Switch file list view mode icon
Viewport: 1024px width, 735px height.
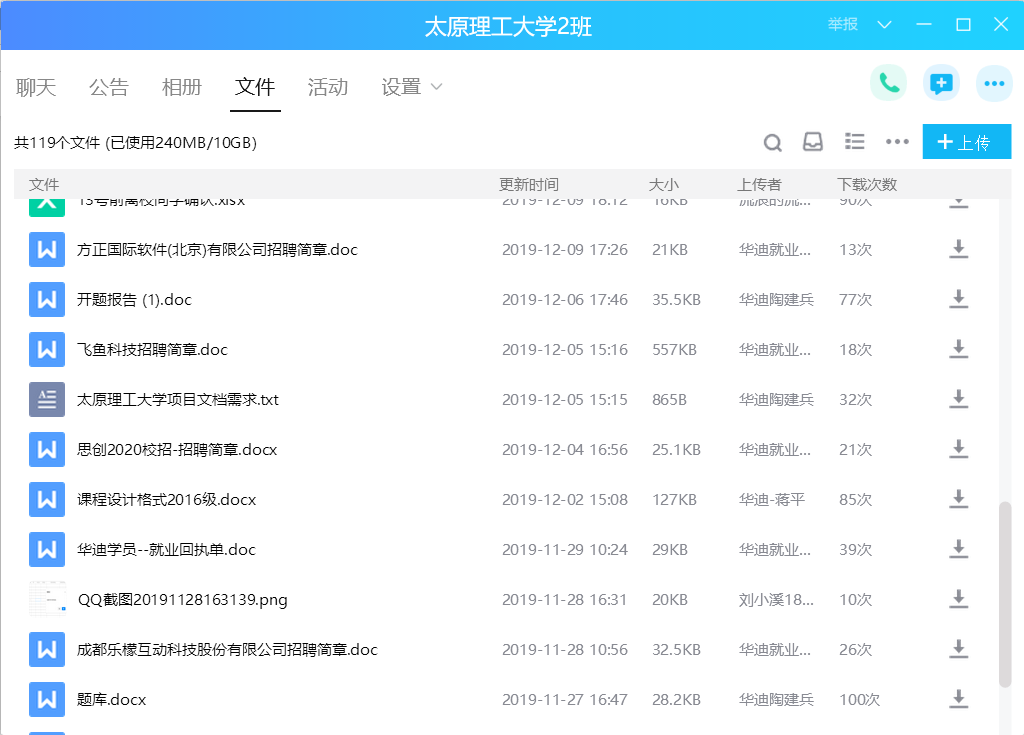coord(855,142)
